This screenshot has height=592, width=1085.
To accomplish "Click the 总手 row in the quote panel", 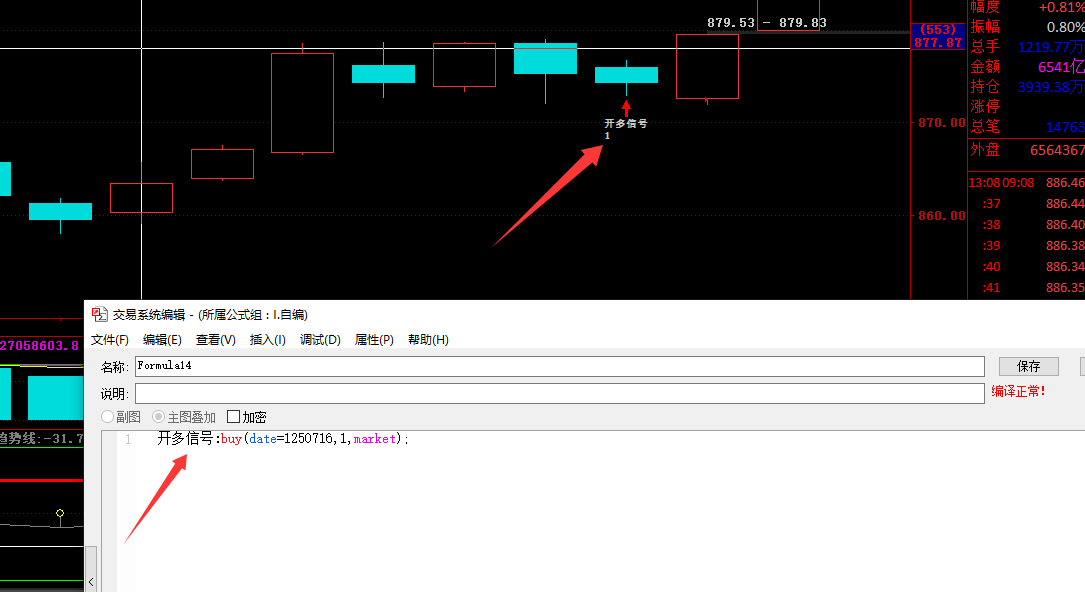I will 1027,47.
